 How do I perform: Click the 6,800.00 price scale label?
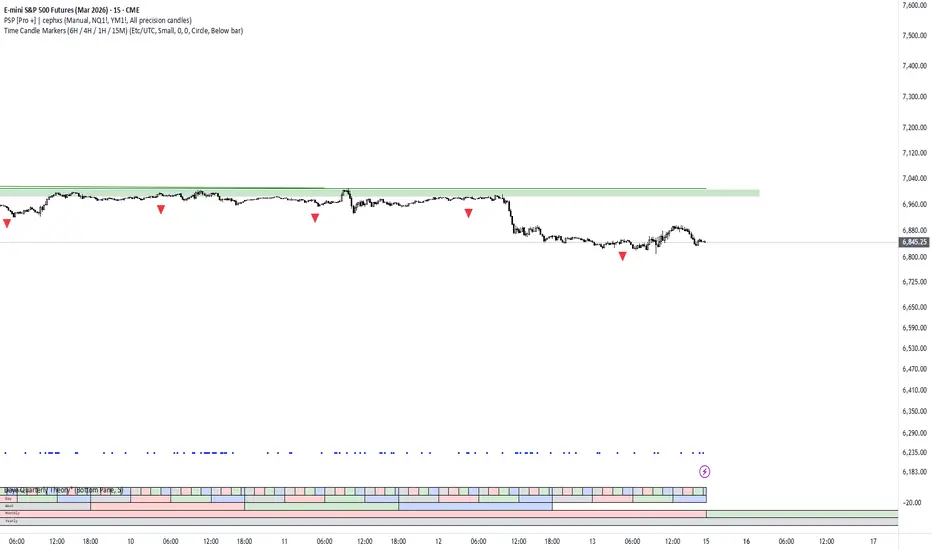[914, 257]
